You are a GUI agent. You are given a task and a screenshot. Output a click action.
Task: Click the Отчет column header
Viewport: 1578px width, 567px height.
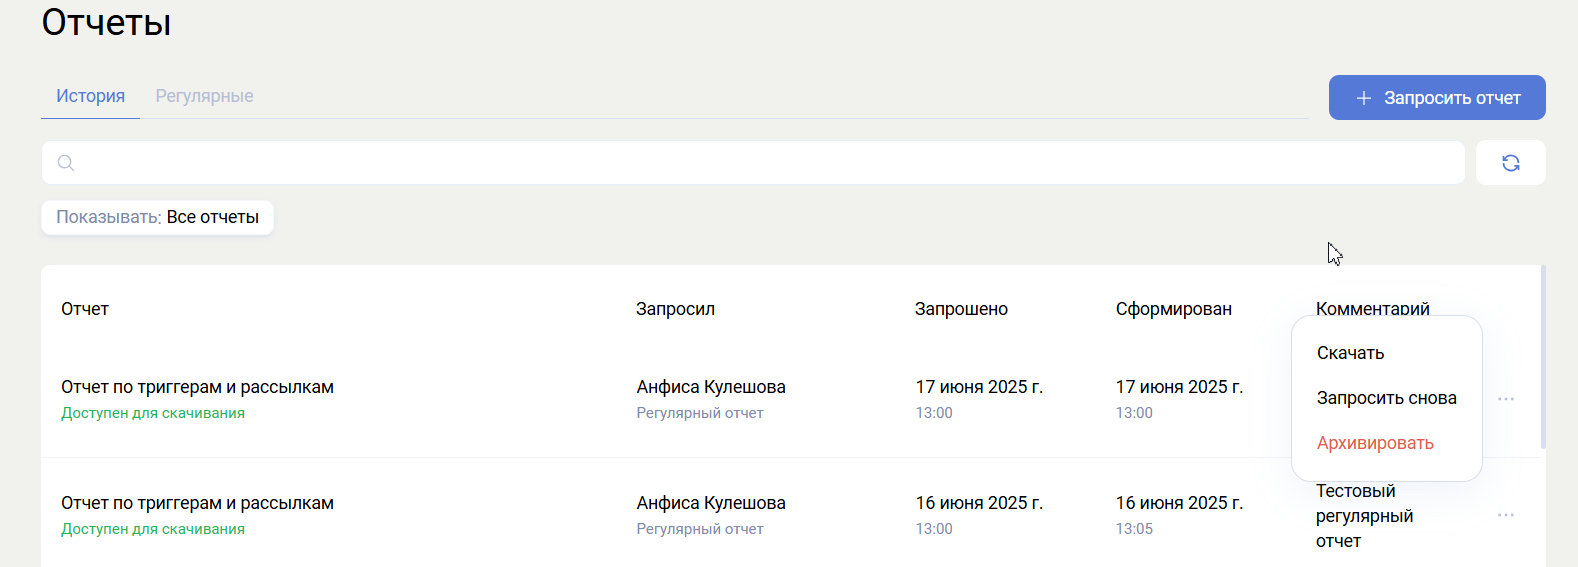pos(85,309)
